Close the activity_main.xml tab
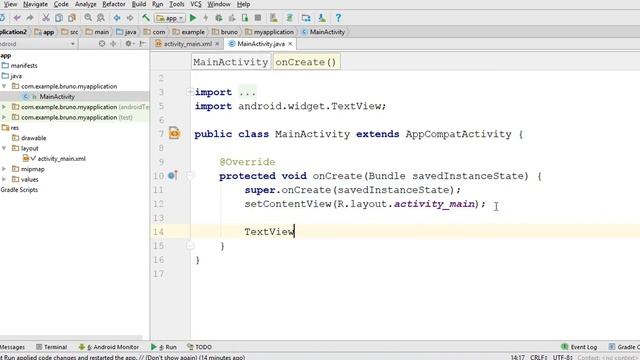 (217, 44)
